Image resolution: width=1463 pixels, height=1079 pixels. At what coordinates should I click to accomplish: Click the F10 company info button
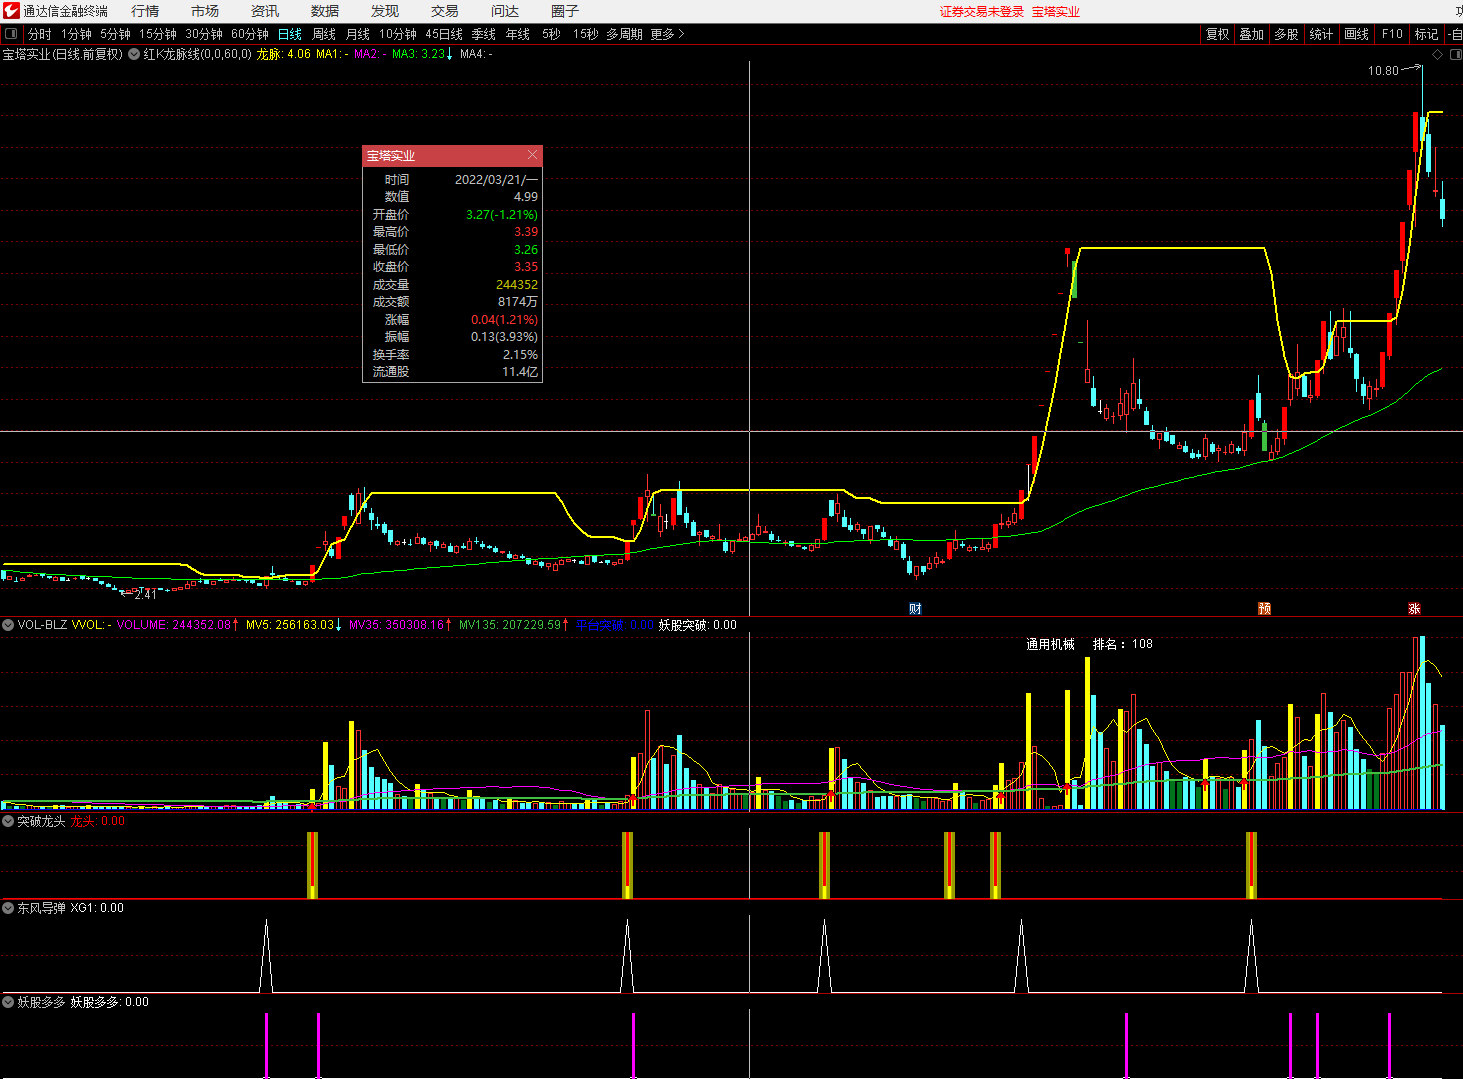click(x=1392, y=34)
